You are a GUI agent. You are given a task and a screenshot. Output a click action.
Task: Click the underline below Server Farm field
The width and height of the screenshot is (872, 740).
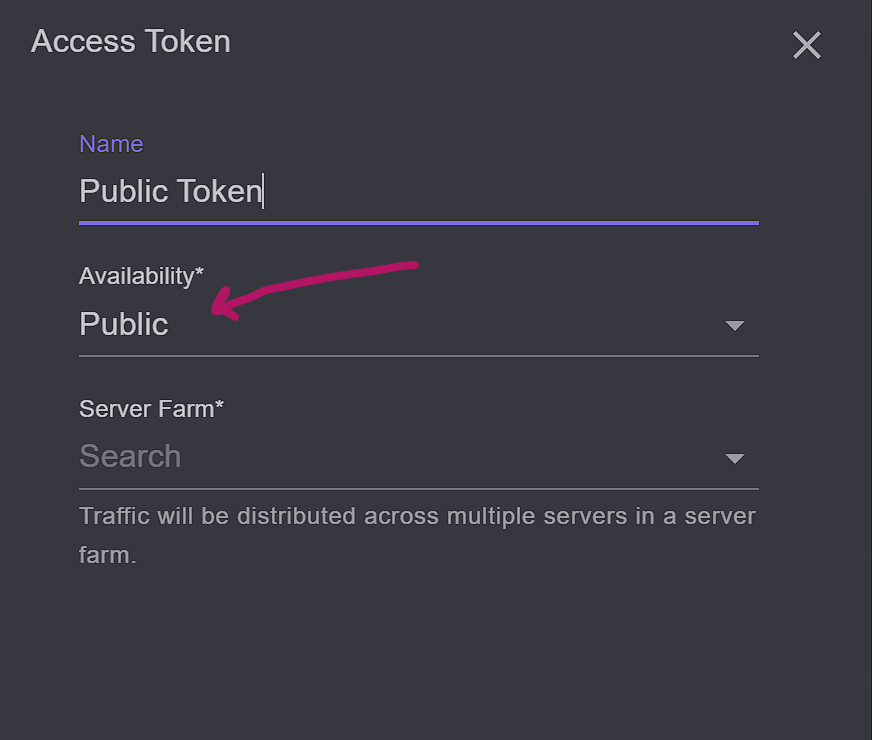coord(418,488)
